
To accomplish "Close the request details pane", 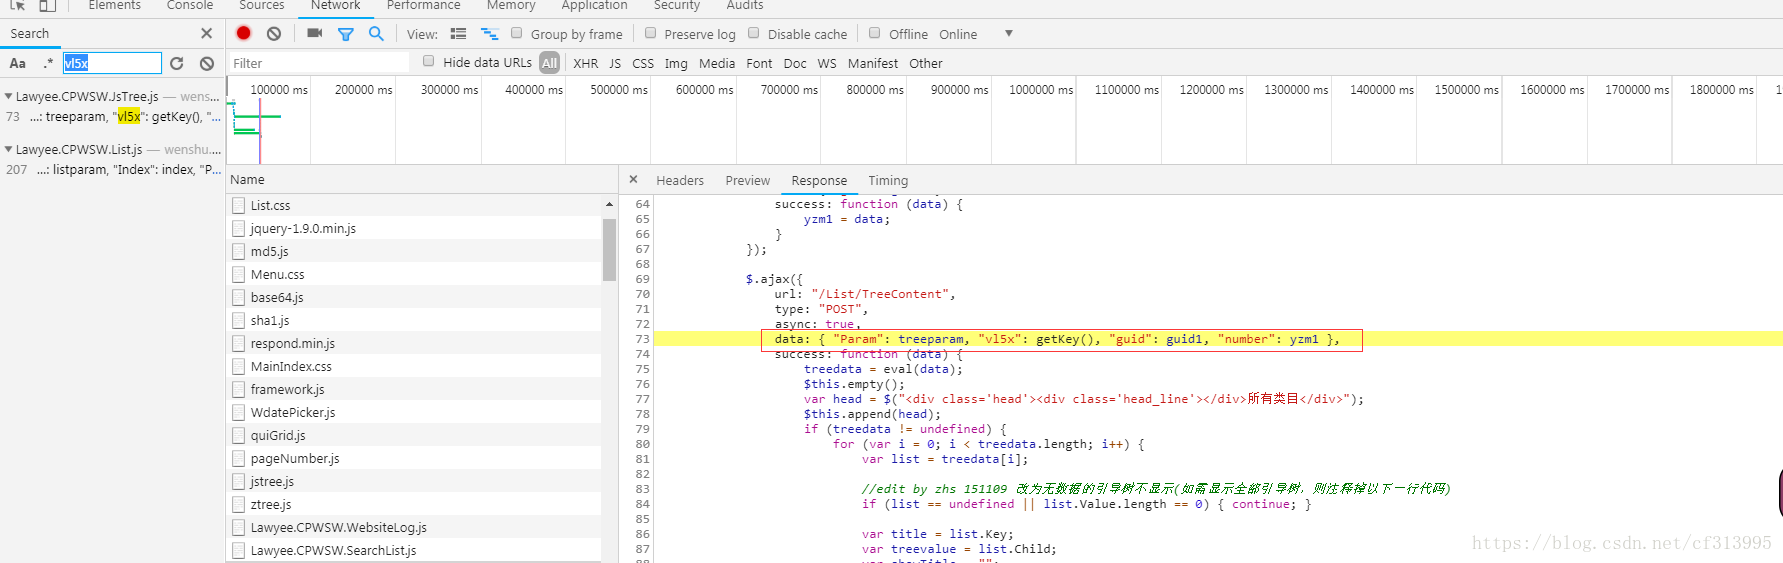I will [633, 179].
